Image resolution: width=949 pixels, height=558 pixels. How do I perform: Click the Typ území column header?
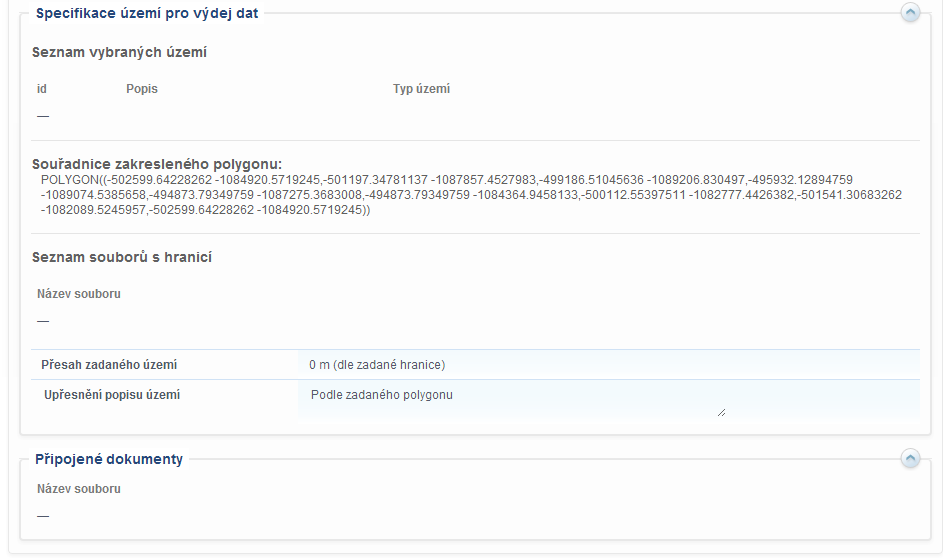[421, 89]
